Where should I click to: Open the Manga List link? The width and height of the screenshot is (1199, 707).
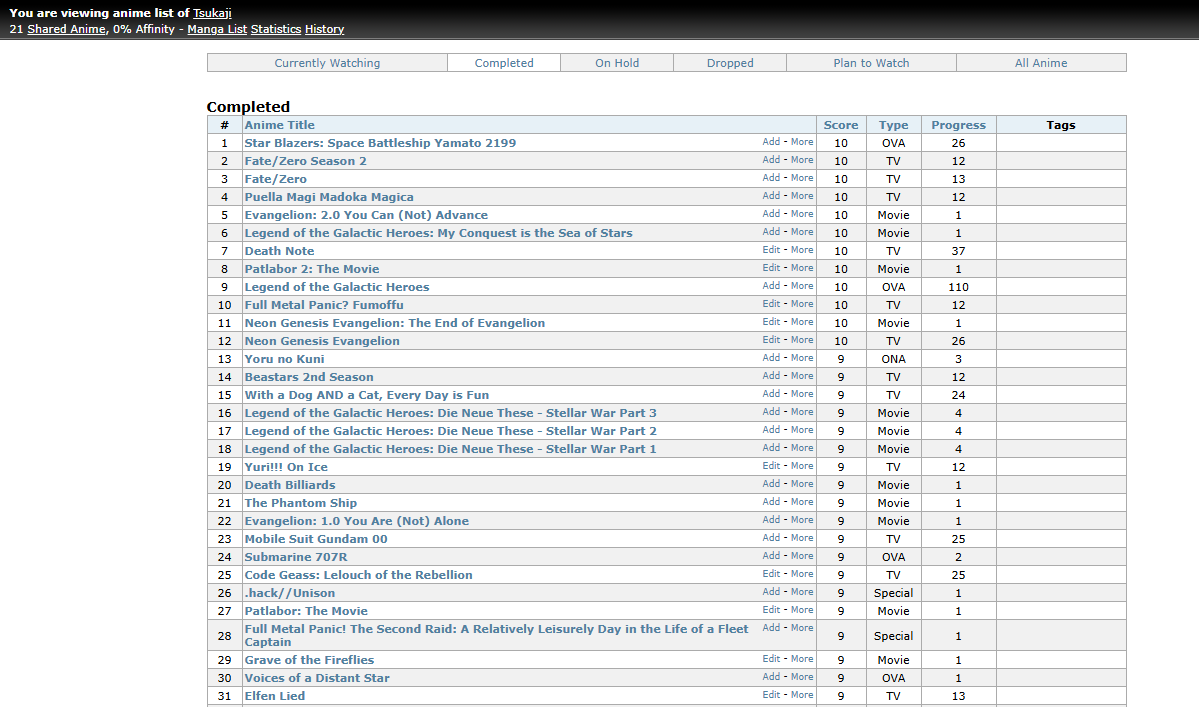pos(217,29)
